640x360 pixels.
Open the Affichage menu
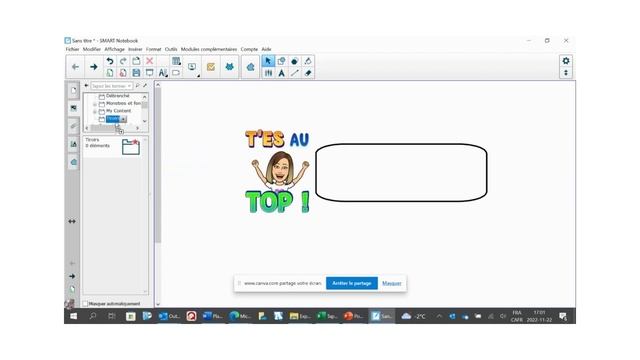pos(114,49)
